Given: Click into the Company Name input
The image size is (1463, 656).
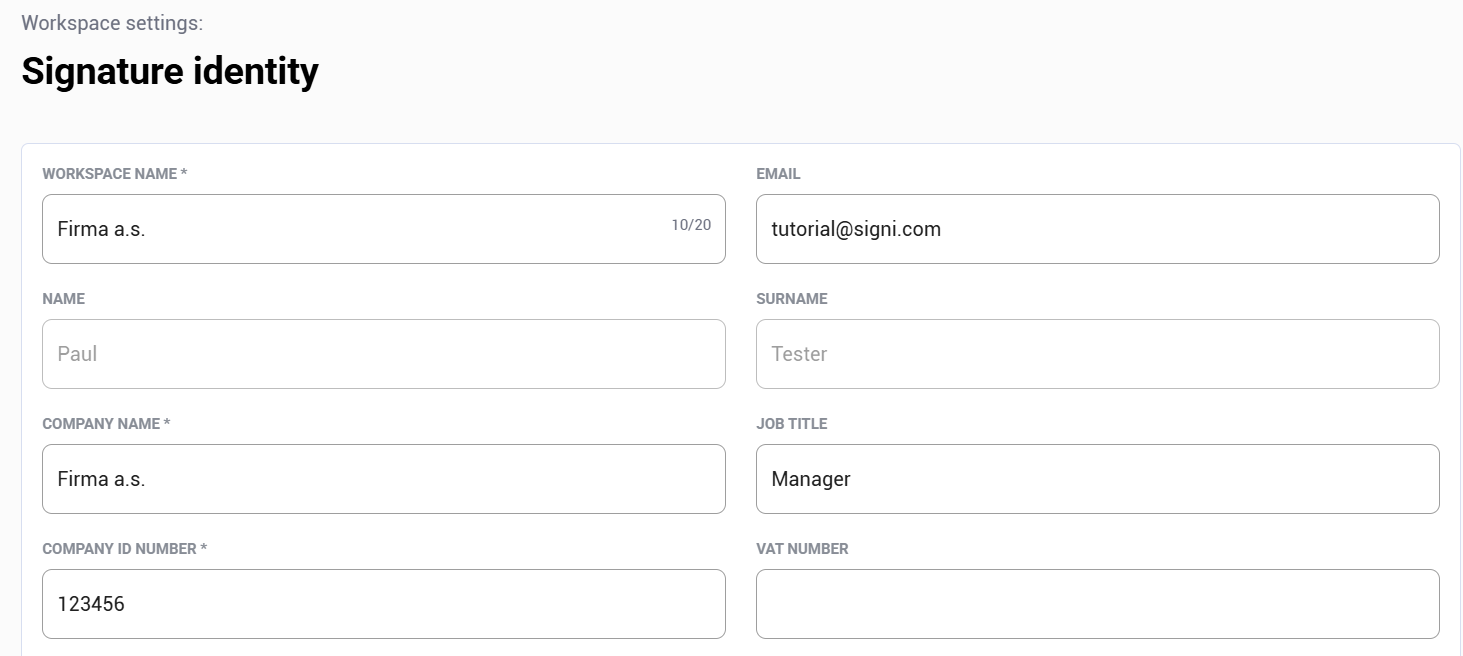Looking at the screenshot, I should coord(383,479).
